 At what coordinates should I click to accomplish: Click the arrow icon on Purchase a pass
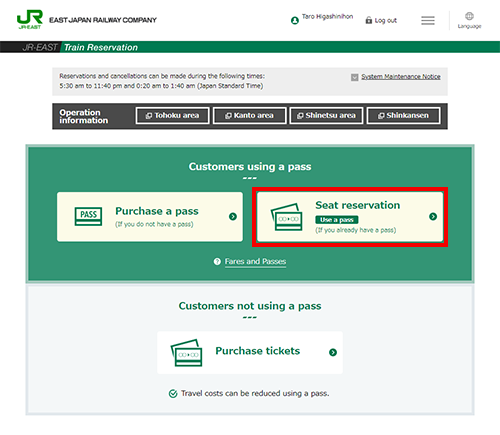pos(233,216)
